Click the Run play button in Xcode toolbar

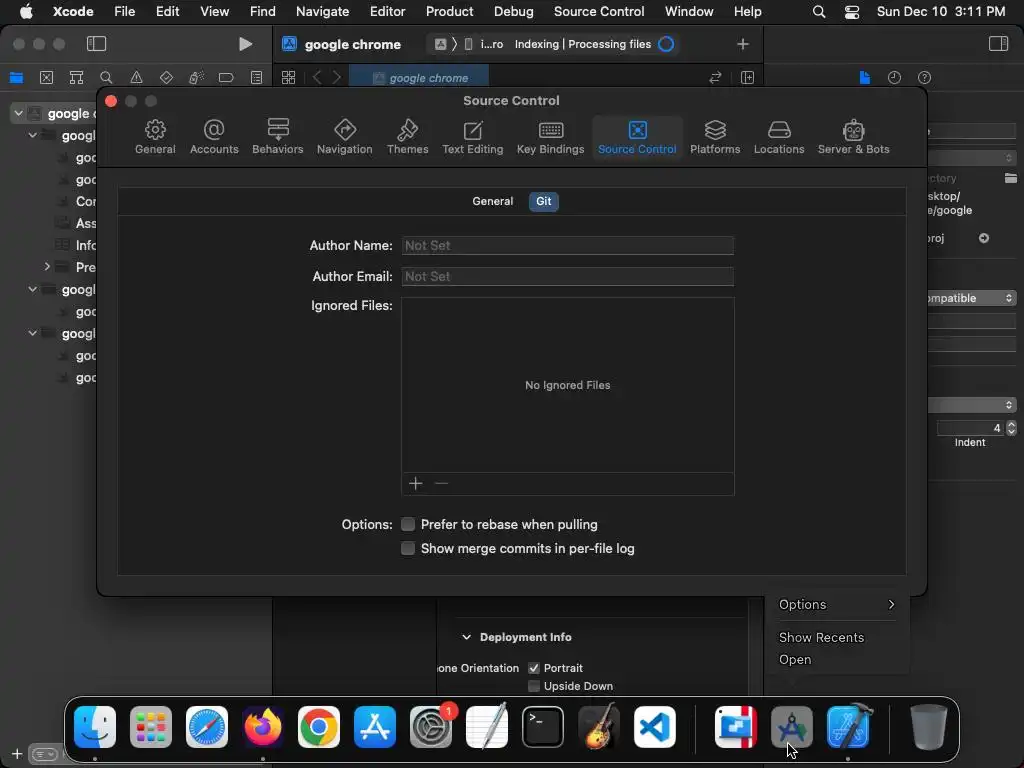click(x=245, y=44)
